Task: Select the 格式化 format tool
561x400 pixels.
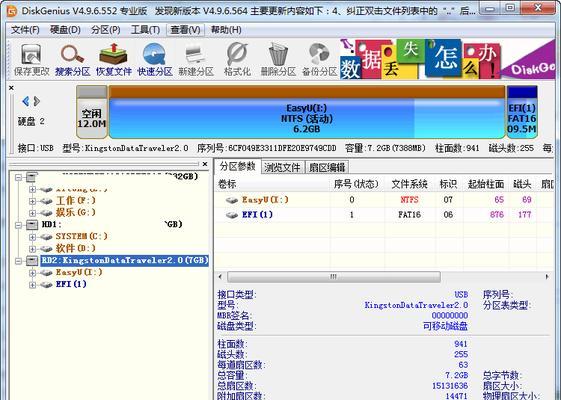Action: [237, 60]
